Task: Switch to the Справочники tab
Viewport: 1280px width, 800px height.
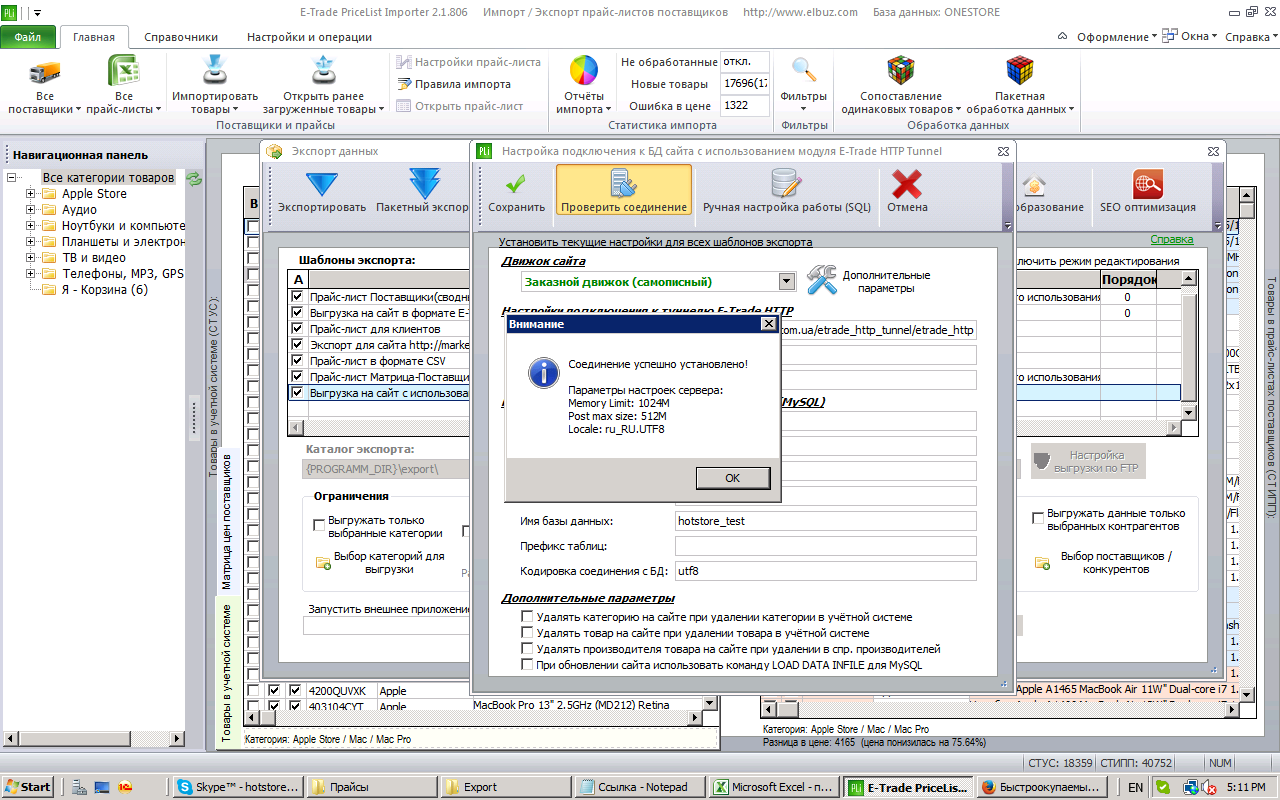Action: tap(181, 37)
